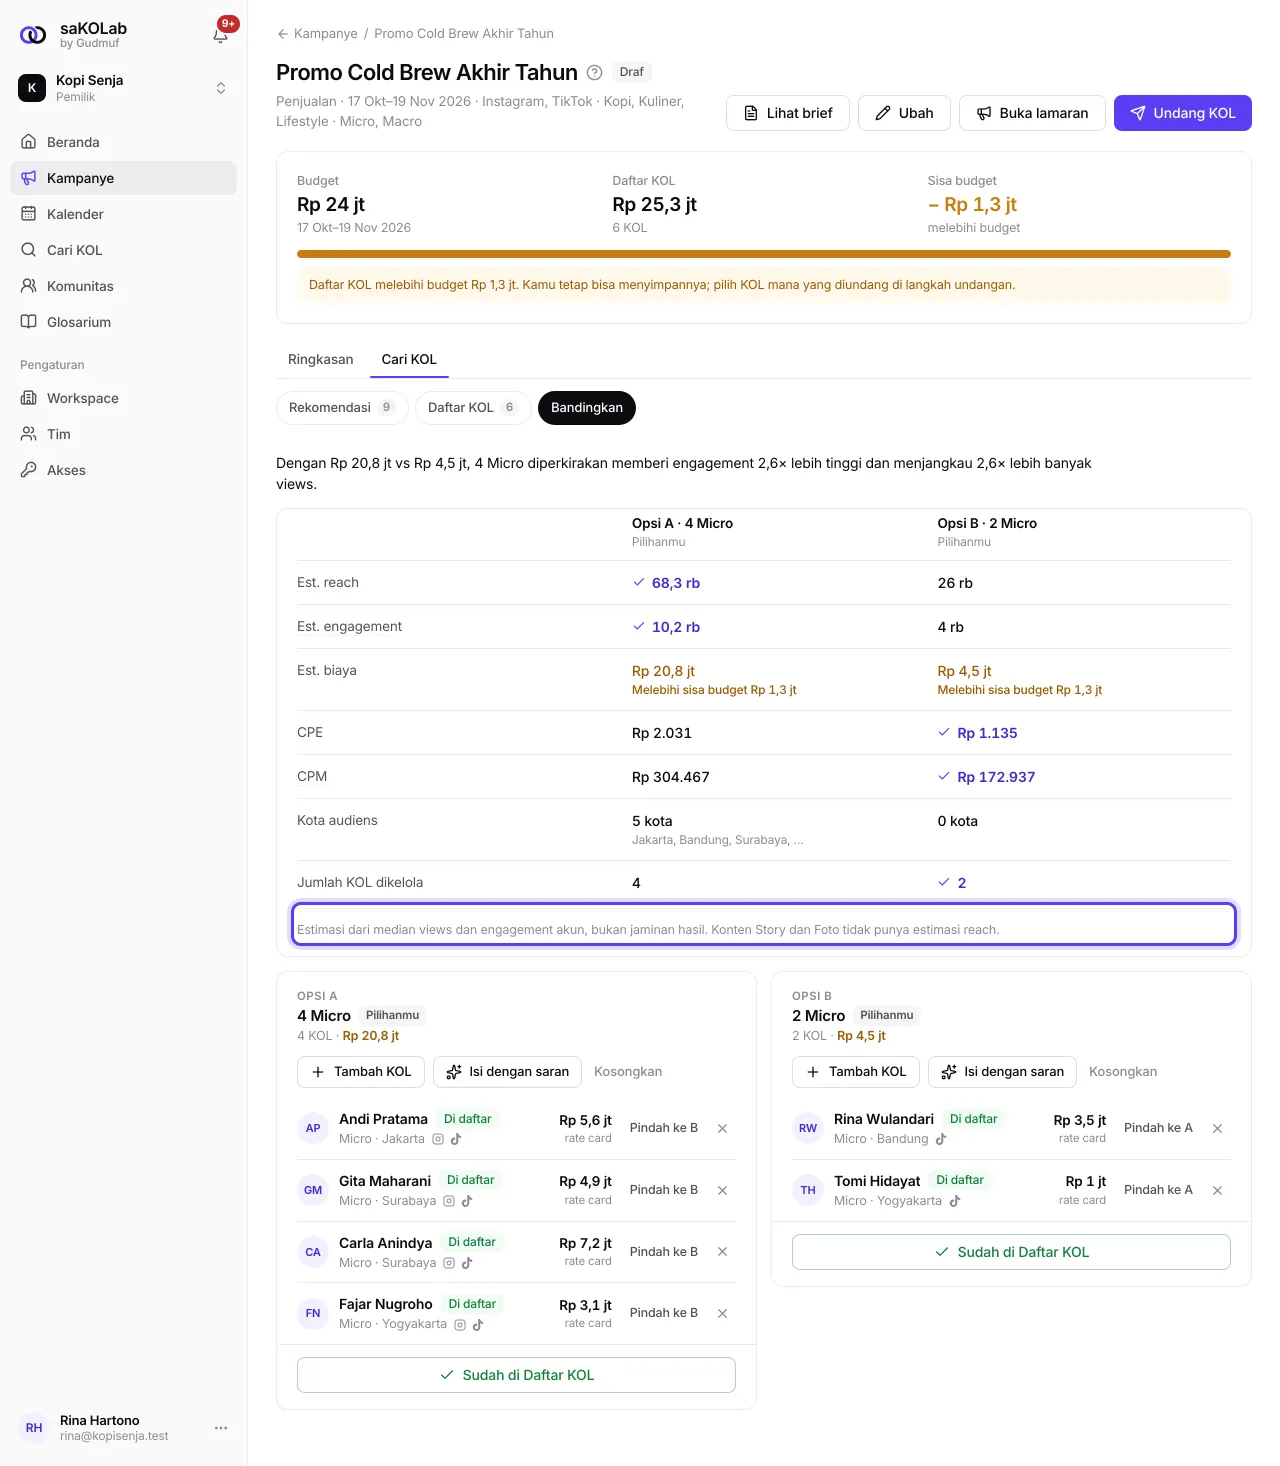Go to Cari KOL in the sidebar
The height and width of the screenshot is (1466, 1280).
click(123, 250)
